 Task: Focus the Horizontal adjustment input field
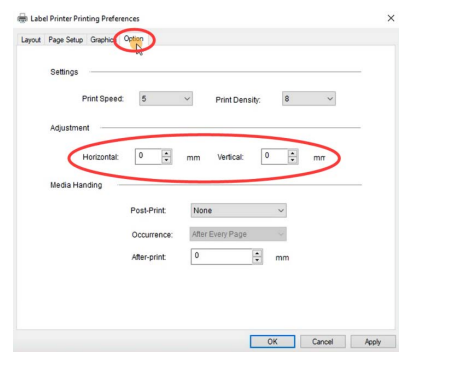(149, 157)
